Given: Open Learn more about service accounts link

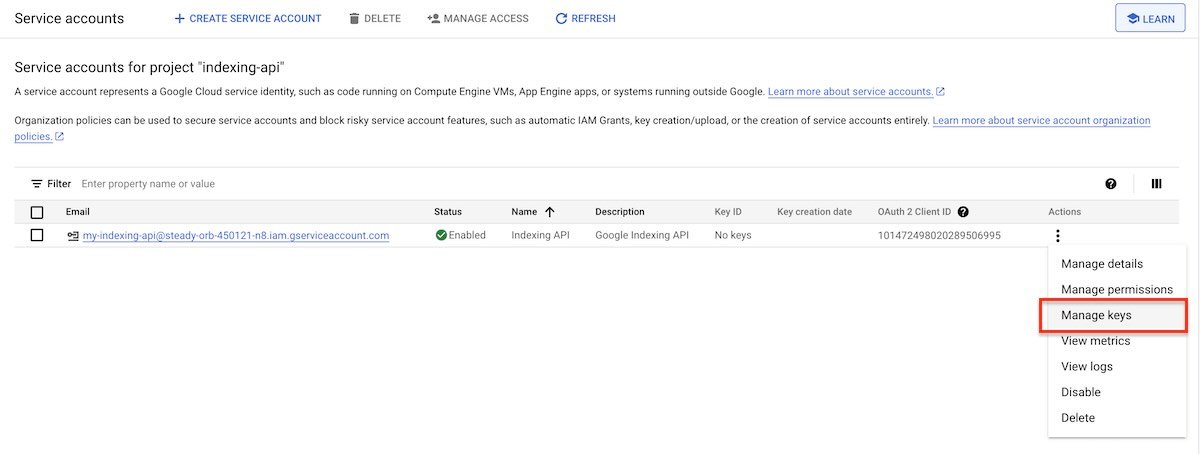Looking at the screenshot, I should coord(850,92).
